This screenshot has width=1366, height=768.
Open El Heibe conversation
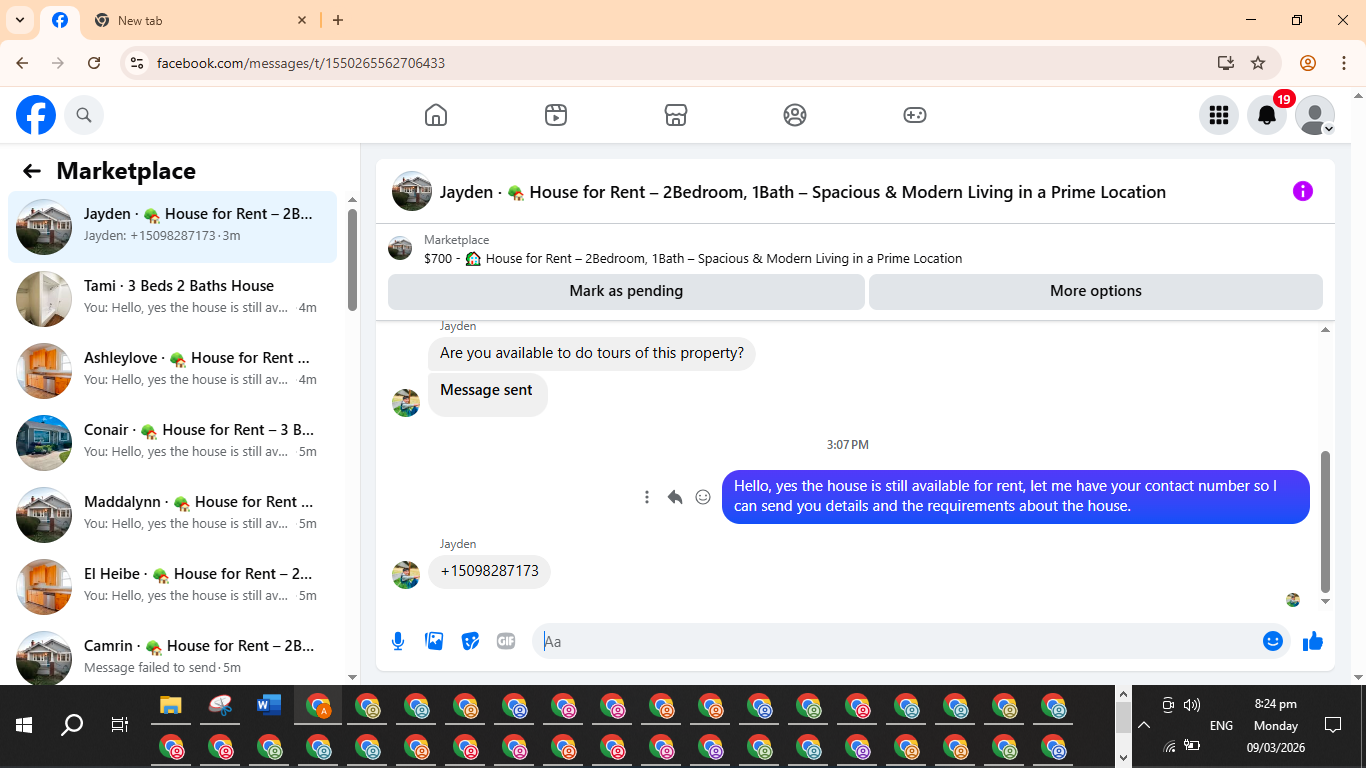tap(173, 587)
